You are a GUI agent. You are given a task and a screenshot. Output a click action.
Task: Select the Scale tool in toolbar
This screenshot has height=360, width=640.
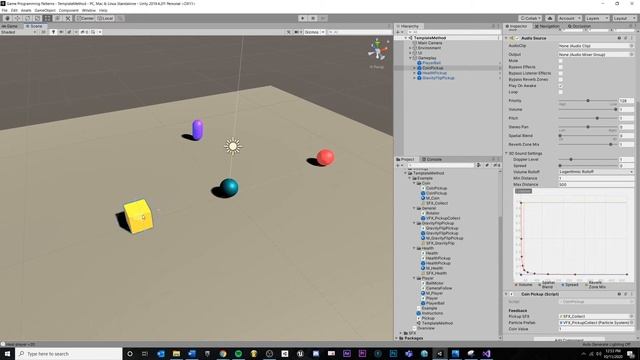coord(38,18)
